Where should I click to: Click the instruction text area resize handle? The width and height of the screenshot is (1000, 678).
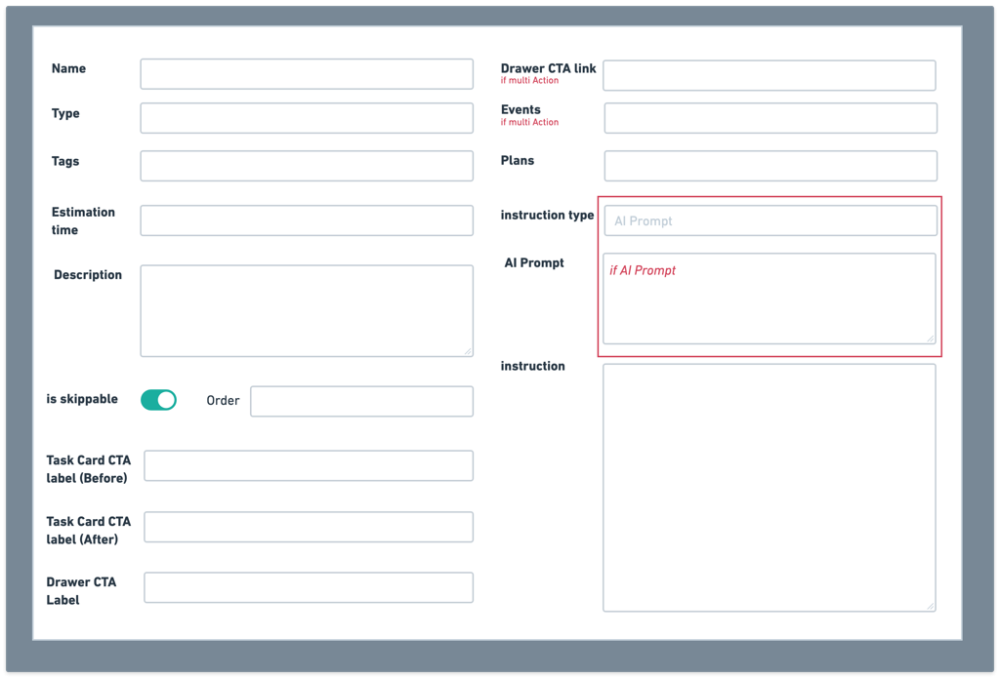930,606
